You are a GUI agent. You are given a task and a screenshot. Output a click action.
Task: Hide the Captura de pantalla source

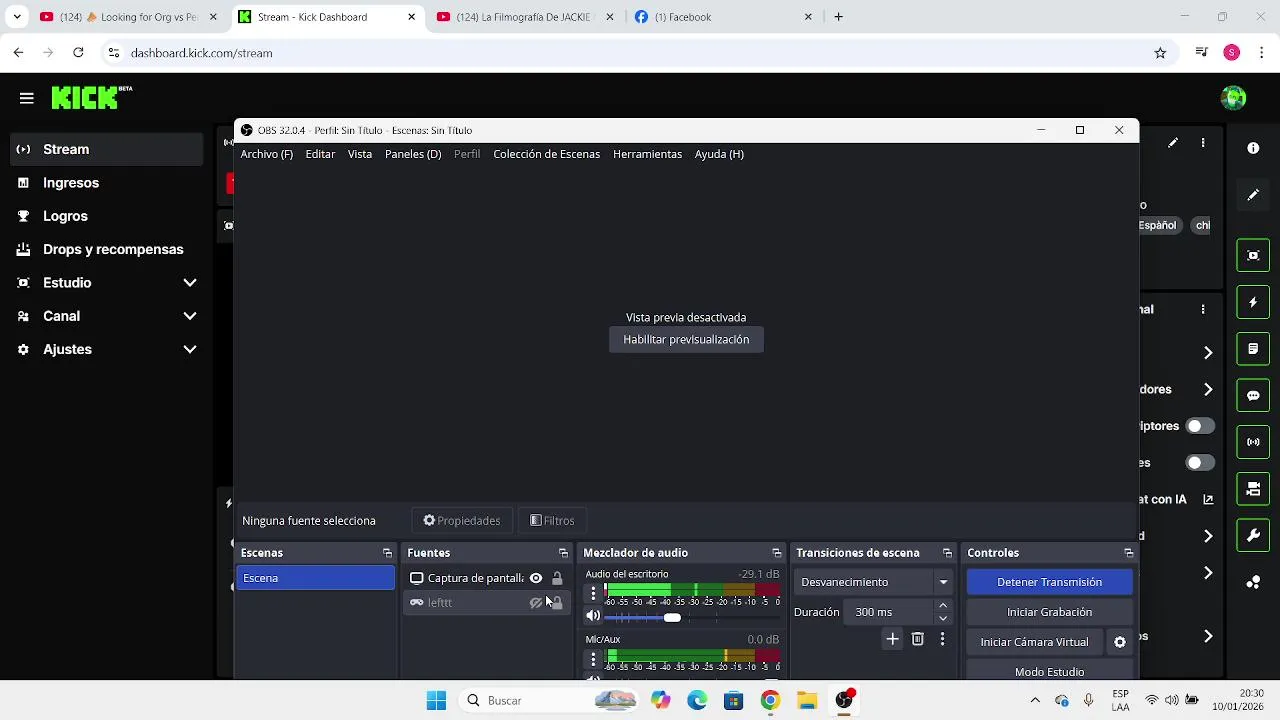pyautogui.click(x=536, y=578)
